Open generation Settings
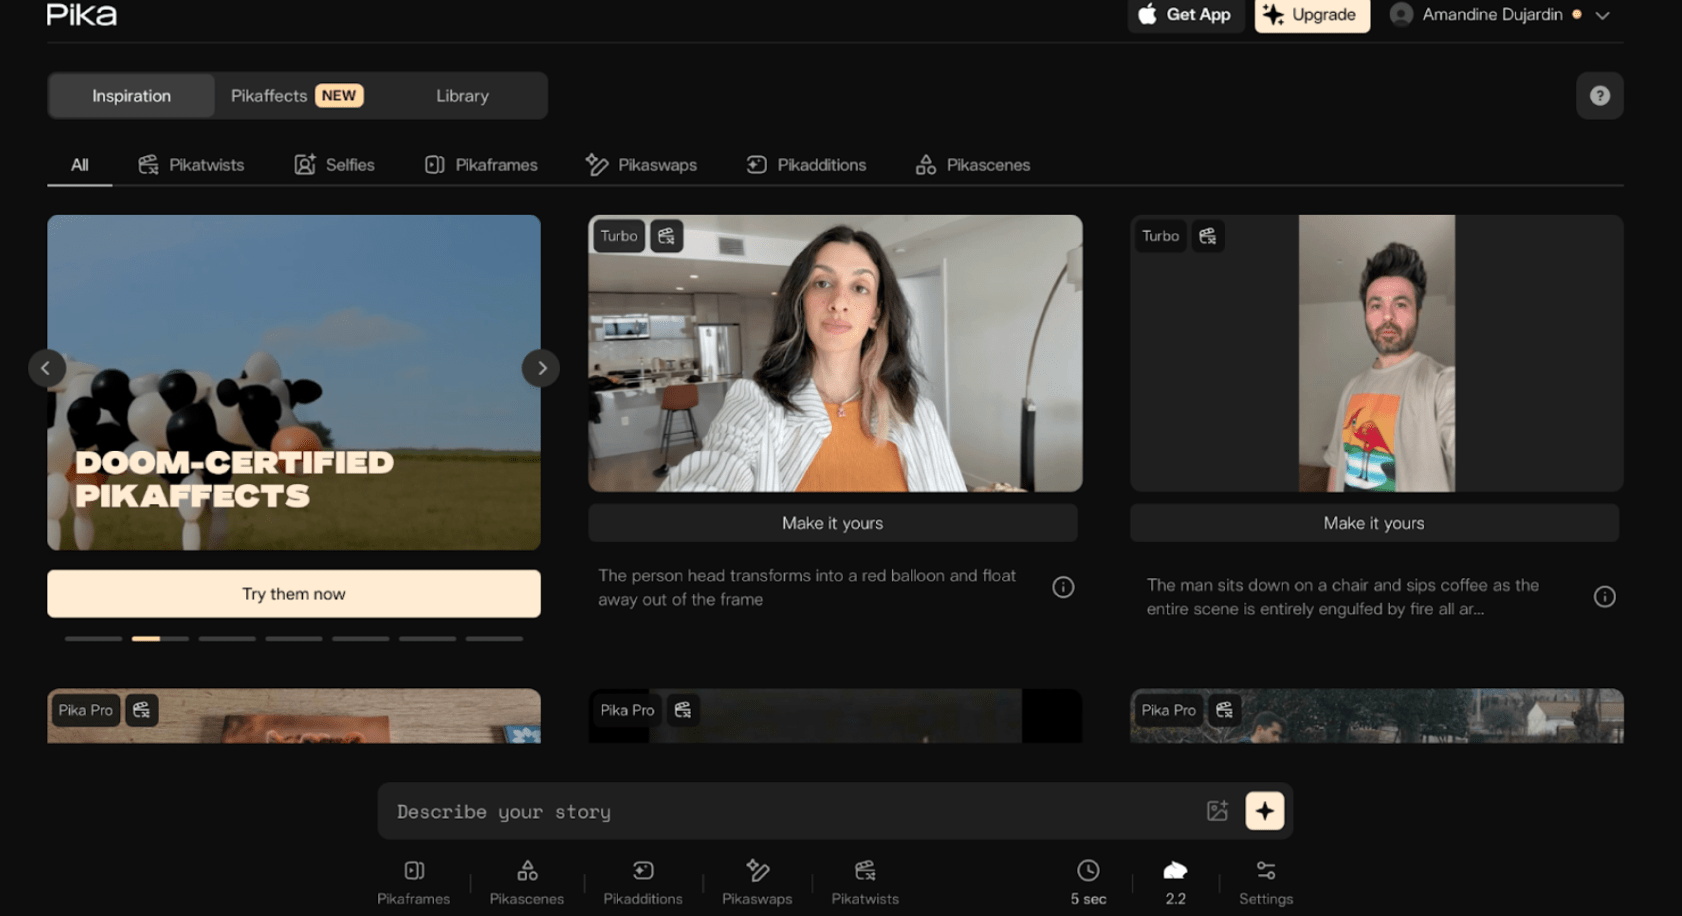 click(x=1266, y=883)
